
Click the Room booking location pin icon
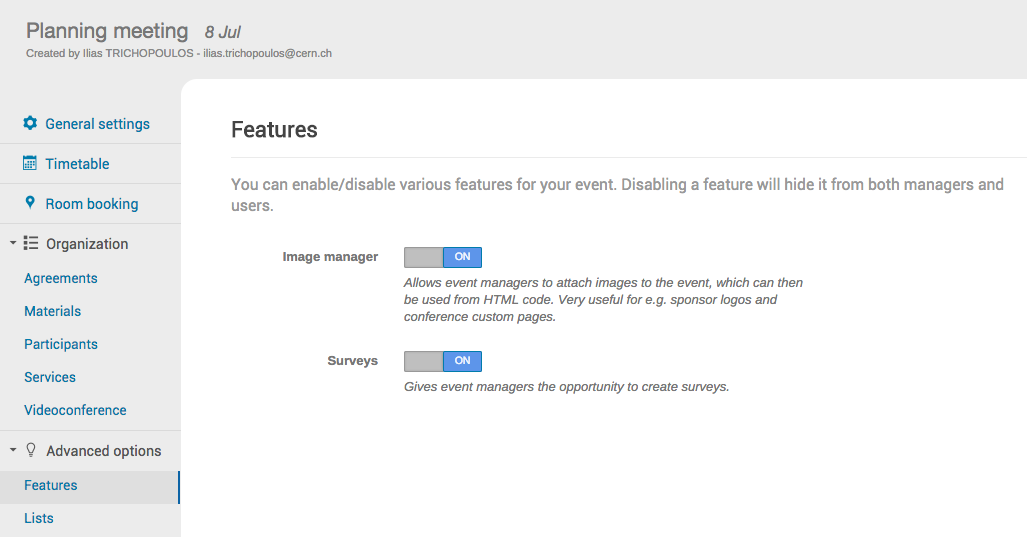(x=30, y=202)
